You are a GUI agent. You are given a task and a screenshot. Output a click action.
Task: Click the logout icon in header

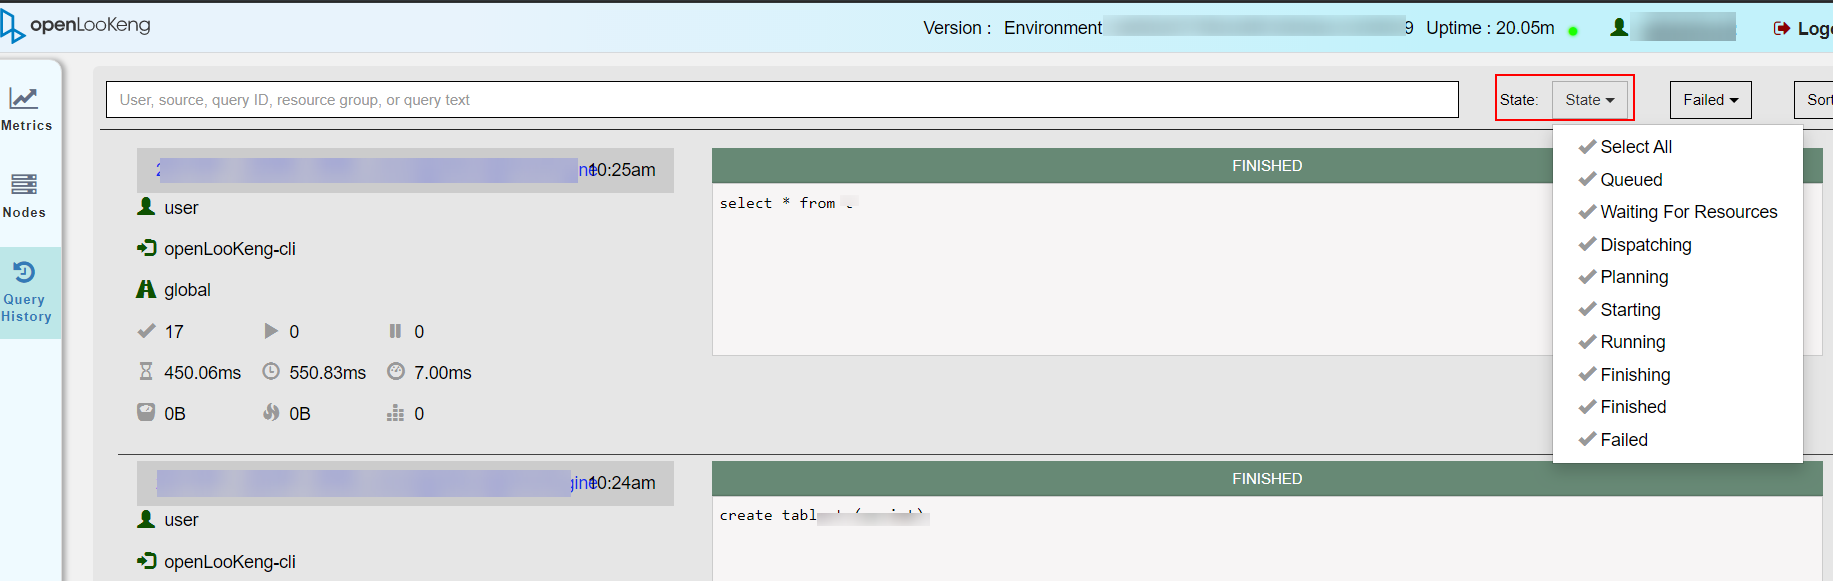pos(1781,28)
